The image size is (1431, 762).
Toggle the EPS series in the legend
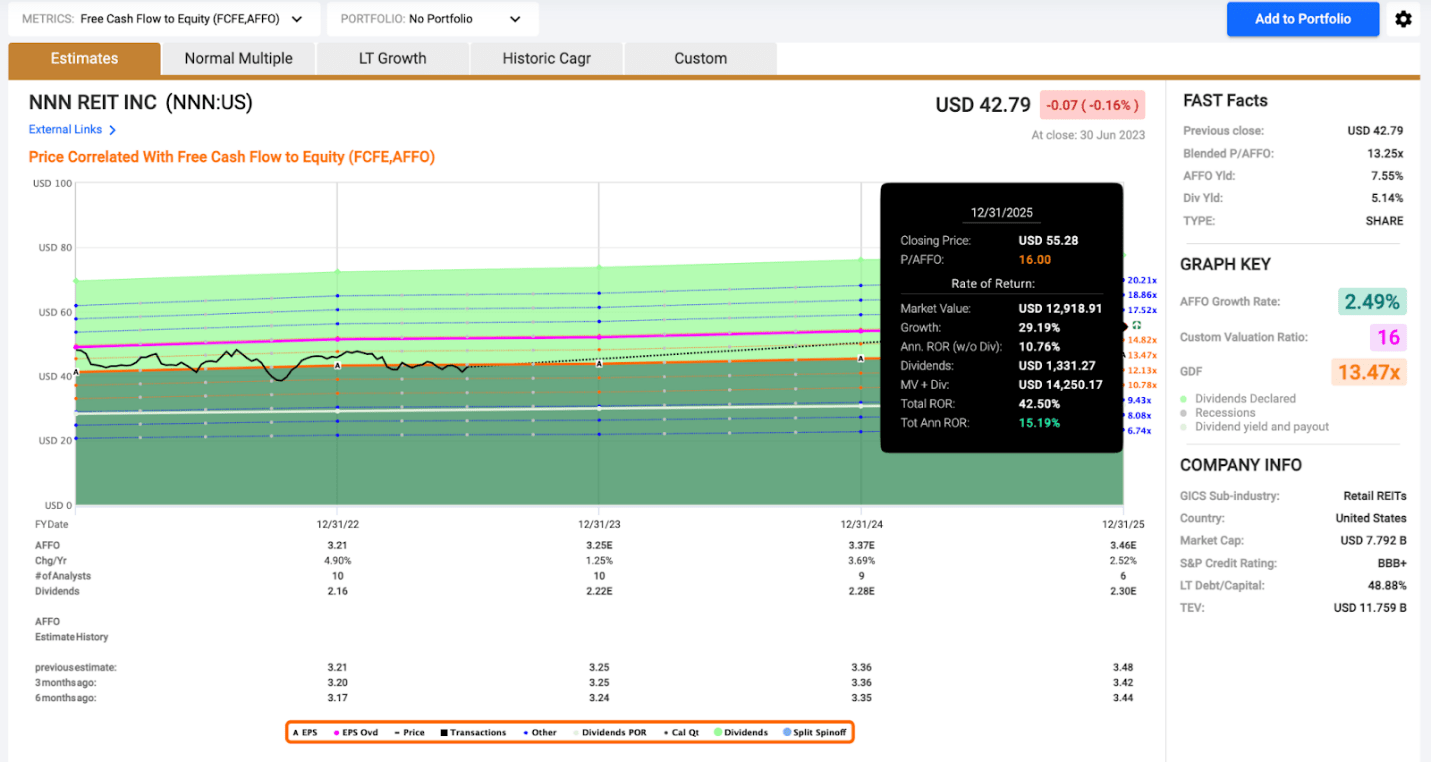(305, 733)
